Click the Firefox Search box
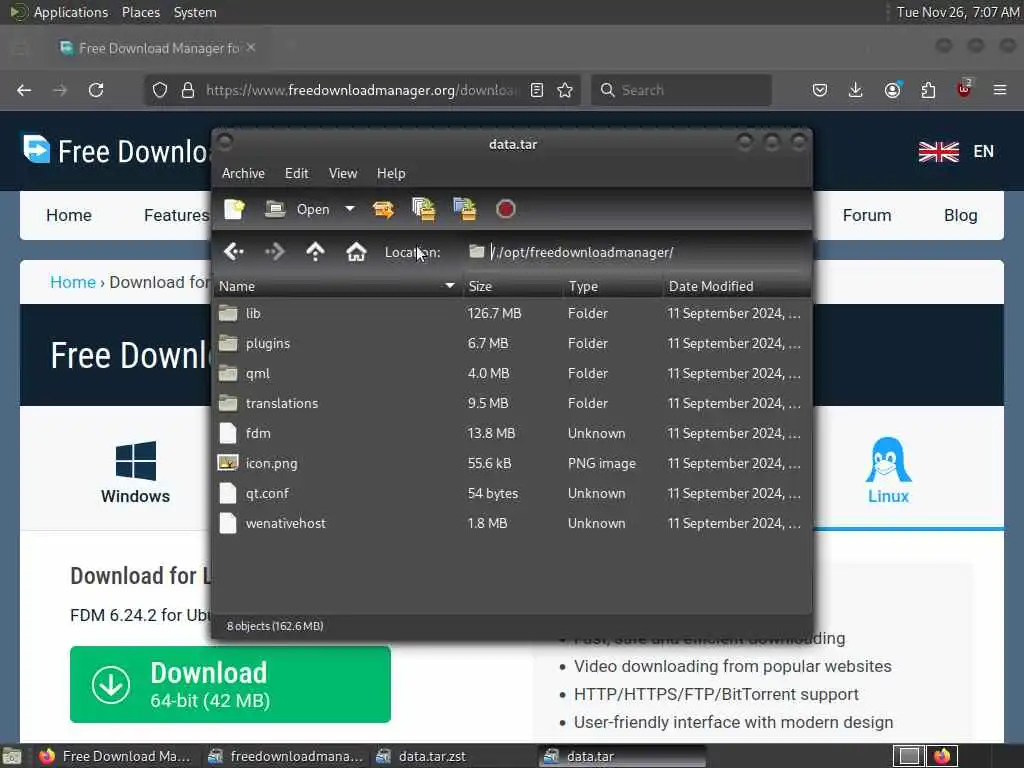 pyautogui.click(x=681, y=90)
